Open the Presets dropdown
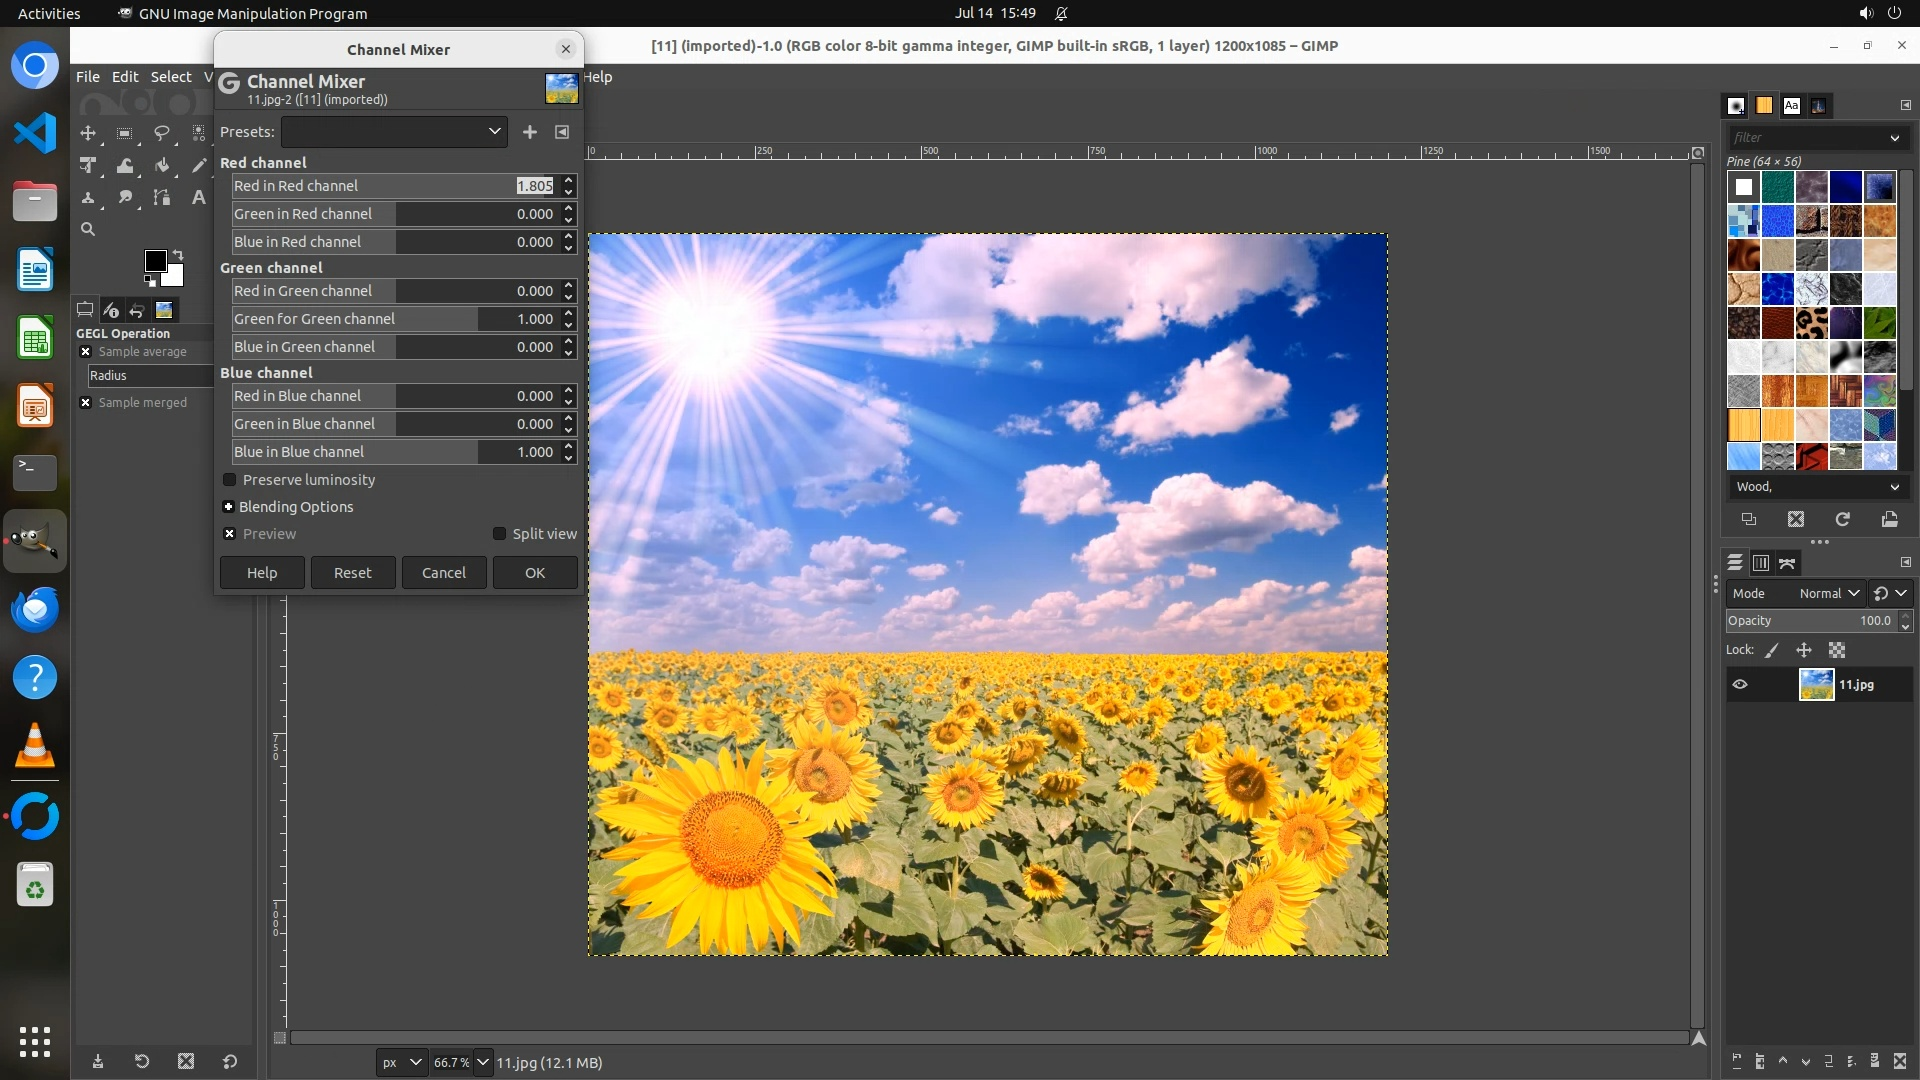 pos(394,132)
